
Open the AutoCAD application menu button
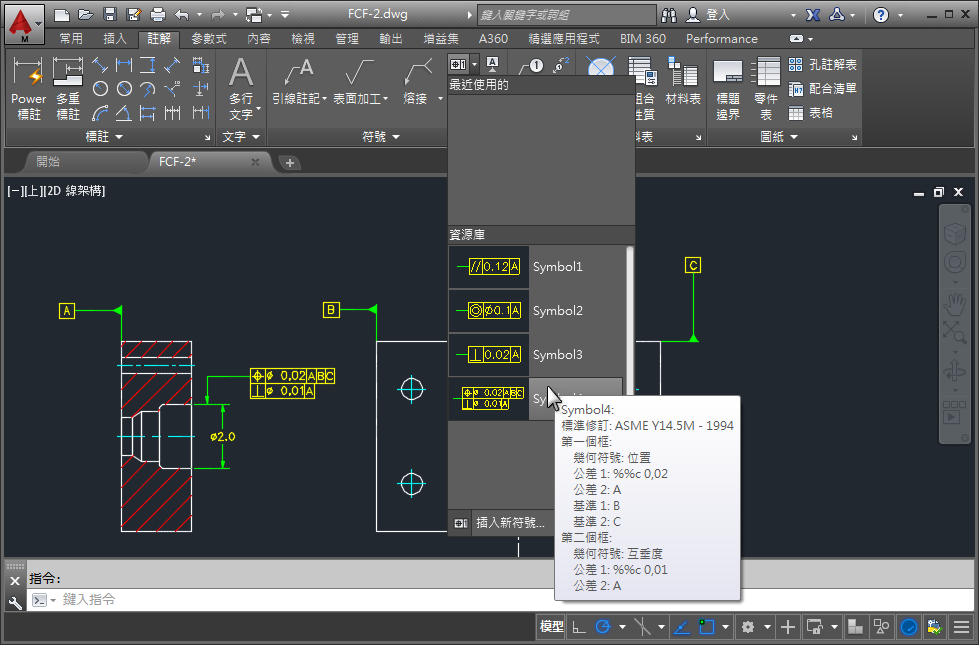pos(24,24)
